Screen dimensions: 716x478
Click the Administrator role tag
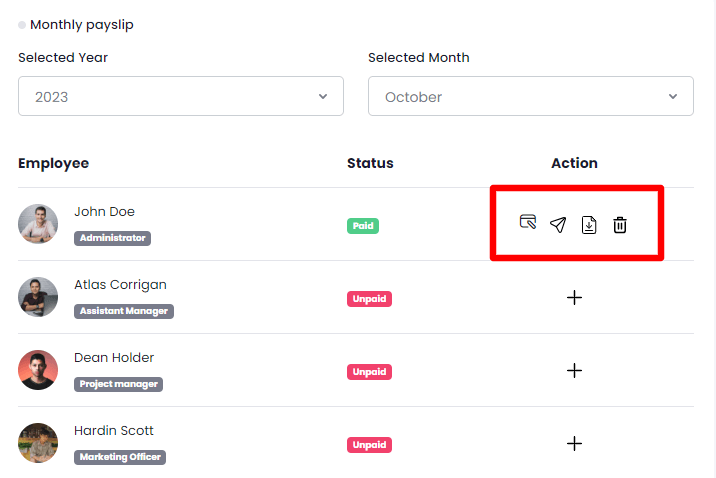(112, 238)
